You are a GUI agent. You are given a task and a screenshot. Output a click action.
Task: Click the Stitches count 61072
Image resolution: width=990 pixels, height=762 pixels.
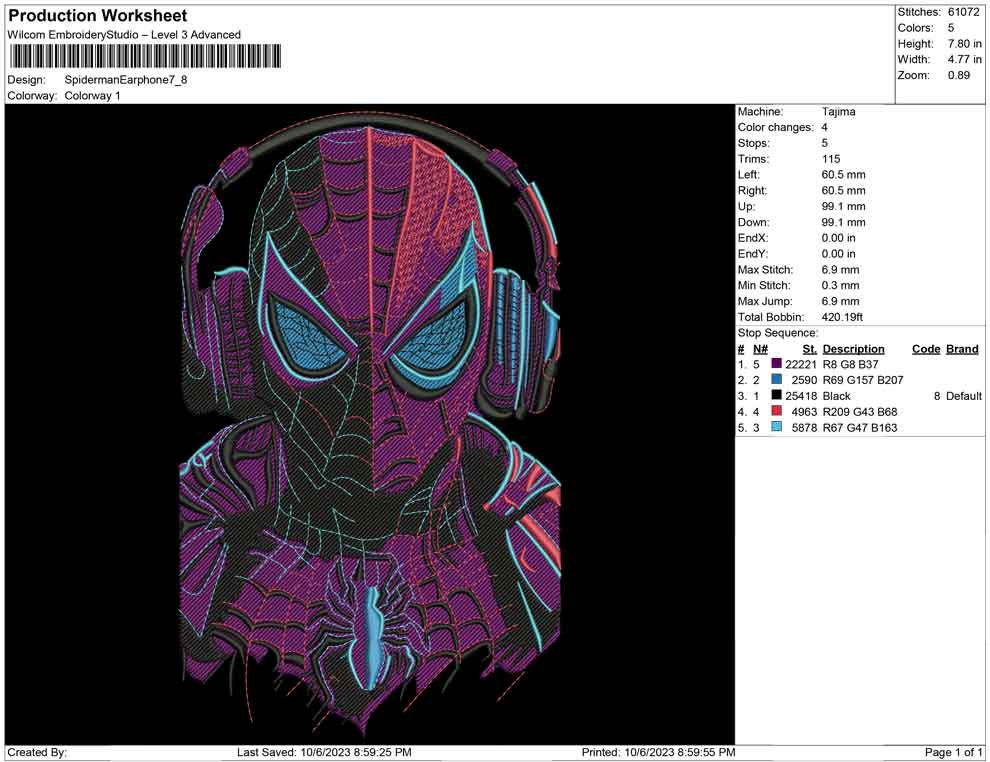click(961, 14)
